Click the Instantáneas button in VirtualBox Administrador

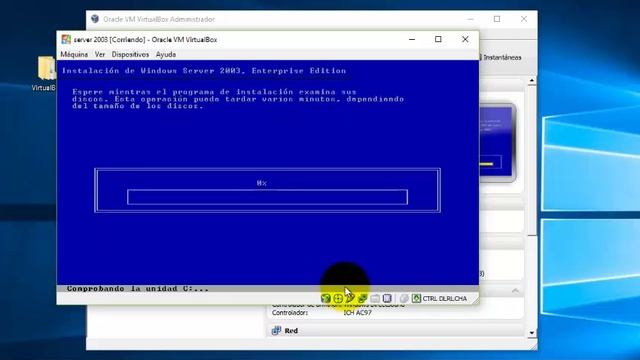pyautogui.click(x=501, y=58)
